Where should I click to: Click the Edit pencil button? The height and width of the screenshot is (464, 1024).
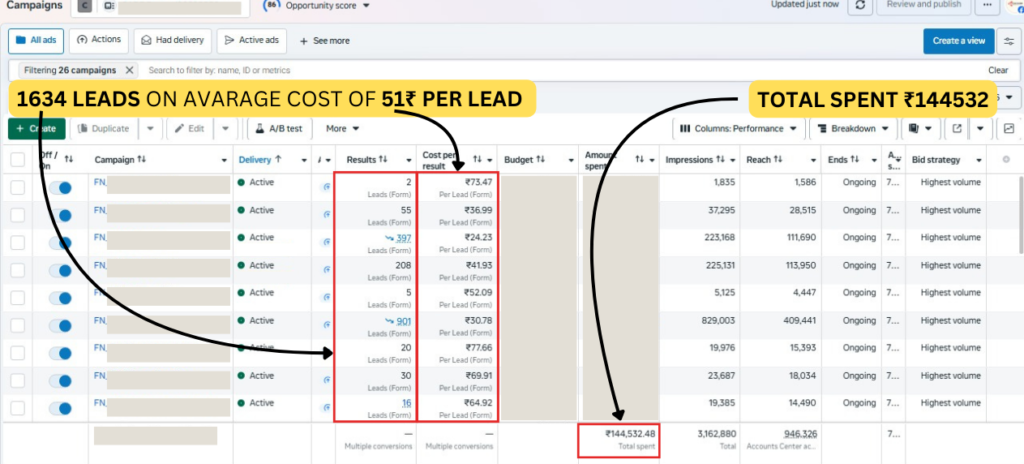point(189,129)
